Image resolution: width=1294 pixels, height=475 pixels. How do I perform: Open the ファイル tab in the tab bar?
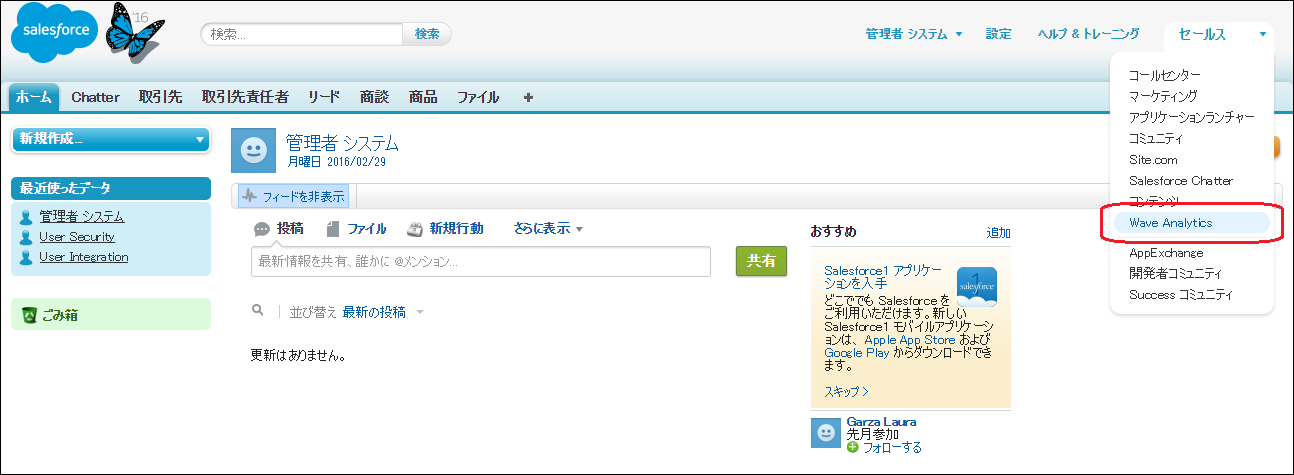tap(478, 97)
